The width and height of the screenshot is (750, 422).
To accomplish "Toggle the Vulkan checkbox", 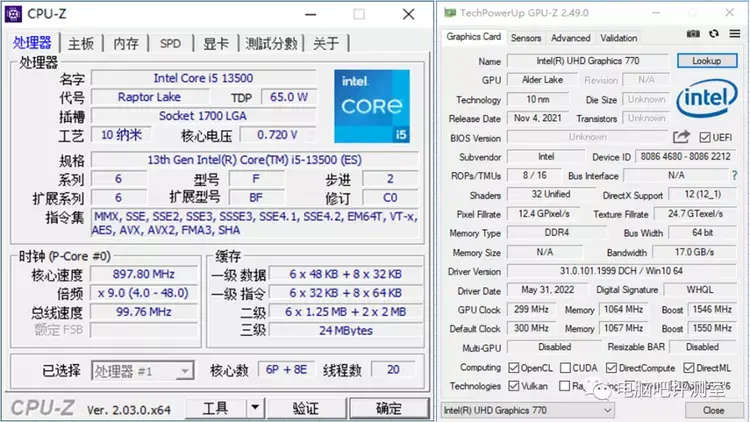I will point(514,386).
